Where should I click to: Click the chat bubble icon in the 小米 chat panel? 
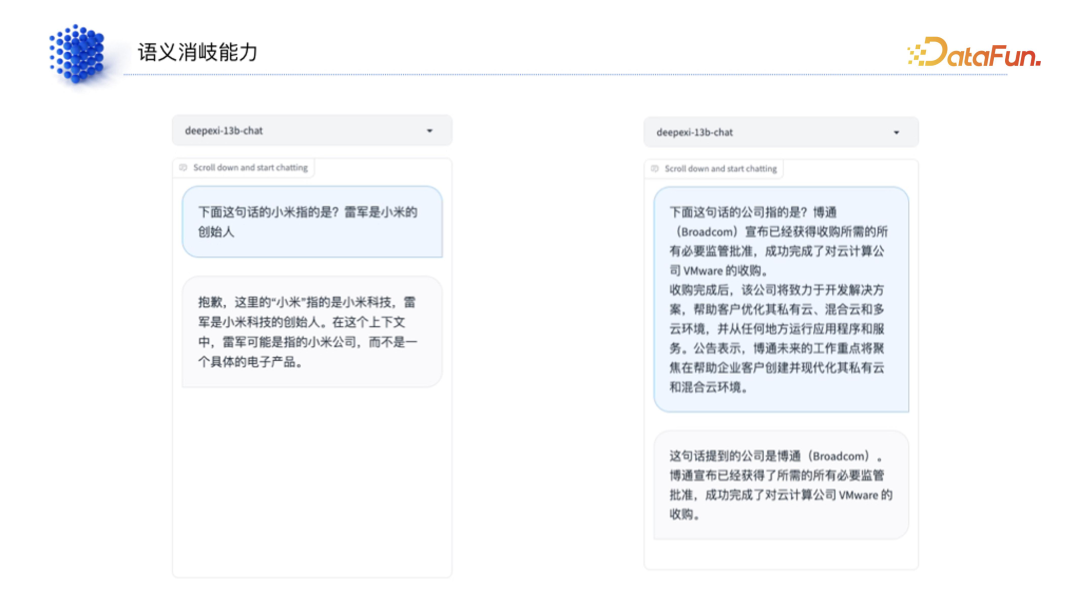tap(183, 168)
